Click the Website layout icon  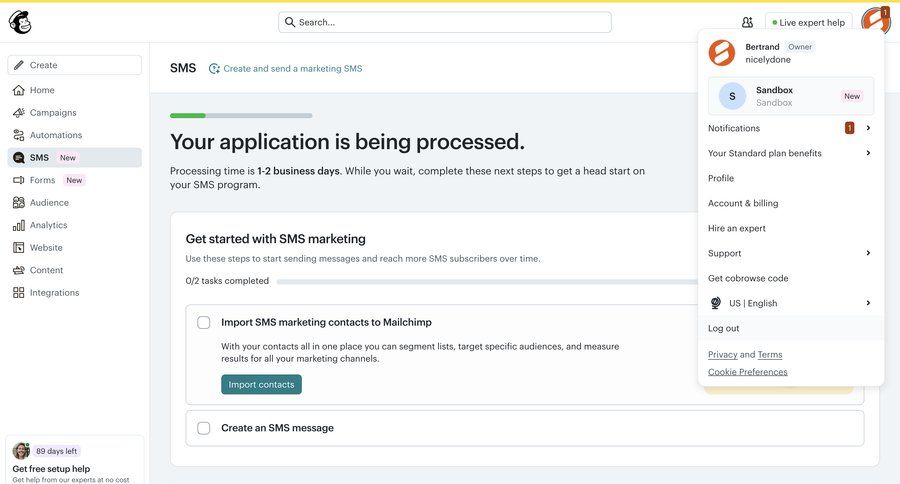pos(18,247)
